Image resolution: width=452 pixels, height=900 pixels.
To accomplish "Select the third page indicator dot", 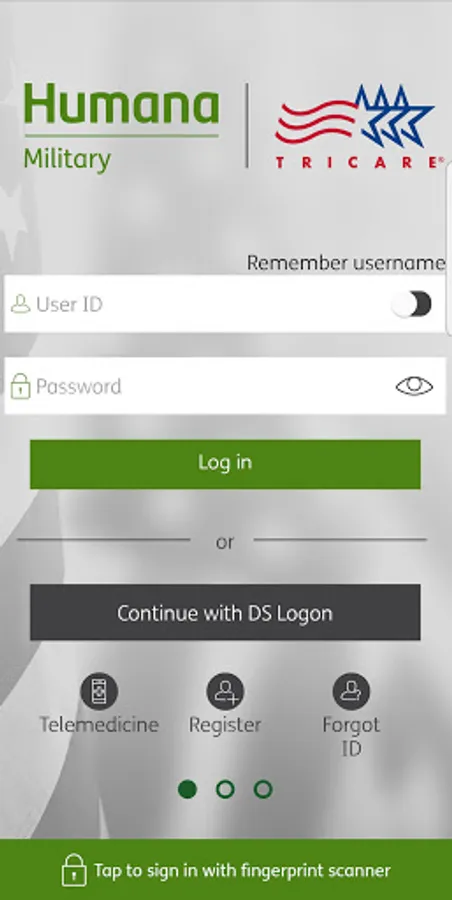I will click(x=263, y=789).
